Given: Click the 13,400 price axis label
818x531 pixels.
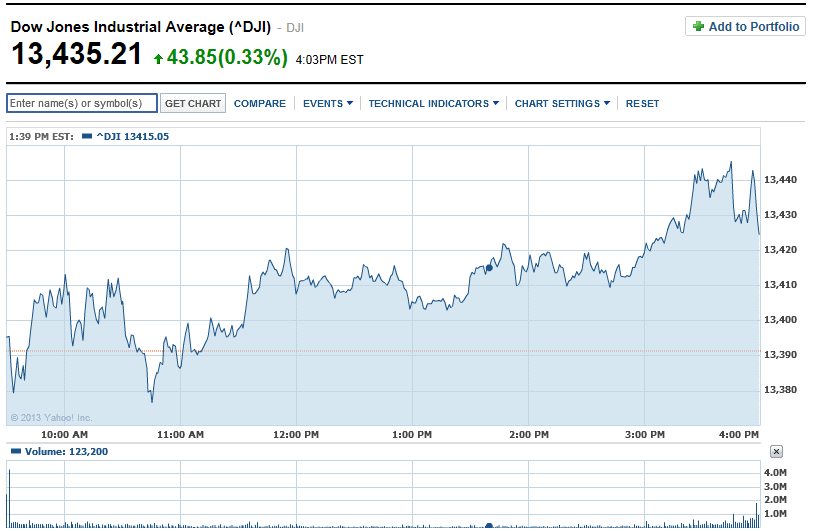Looking at the screenshot, I should [x=780, y=319].
